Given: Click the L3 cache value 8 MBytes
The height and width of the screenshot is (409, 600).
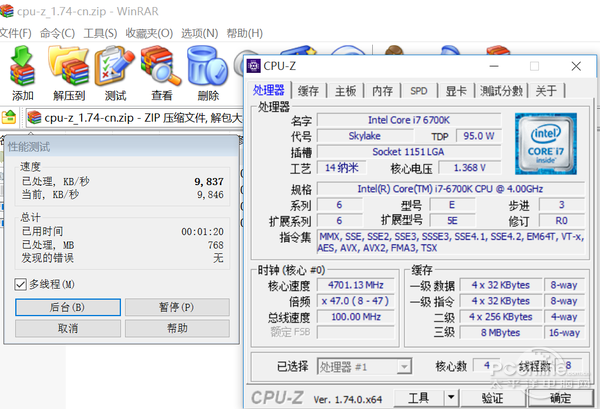Looking at the screenshot, I should [501, 333].
